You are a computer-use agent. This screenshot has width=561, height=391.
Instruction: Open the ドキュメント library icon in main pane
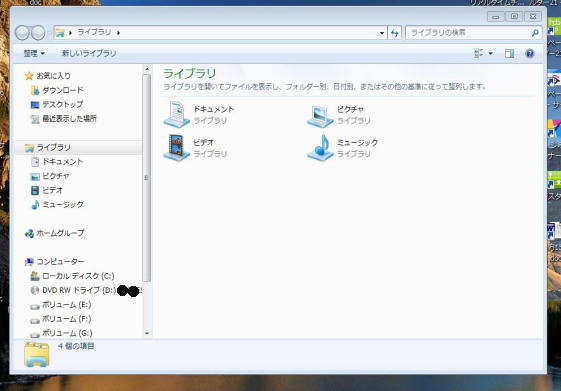tap(176, 114)
